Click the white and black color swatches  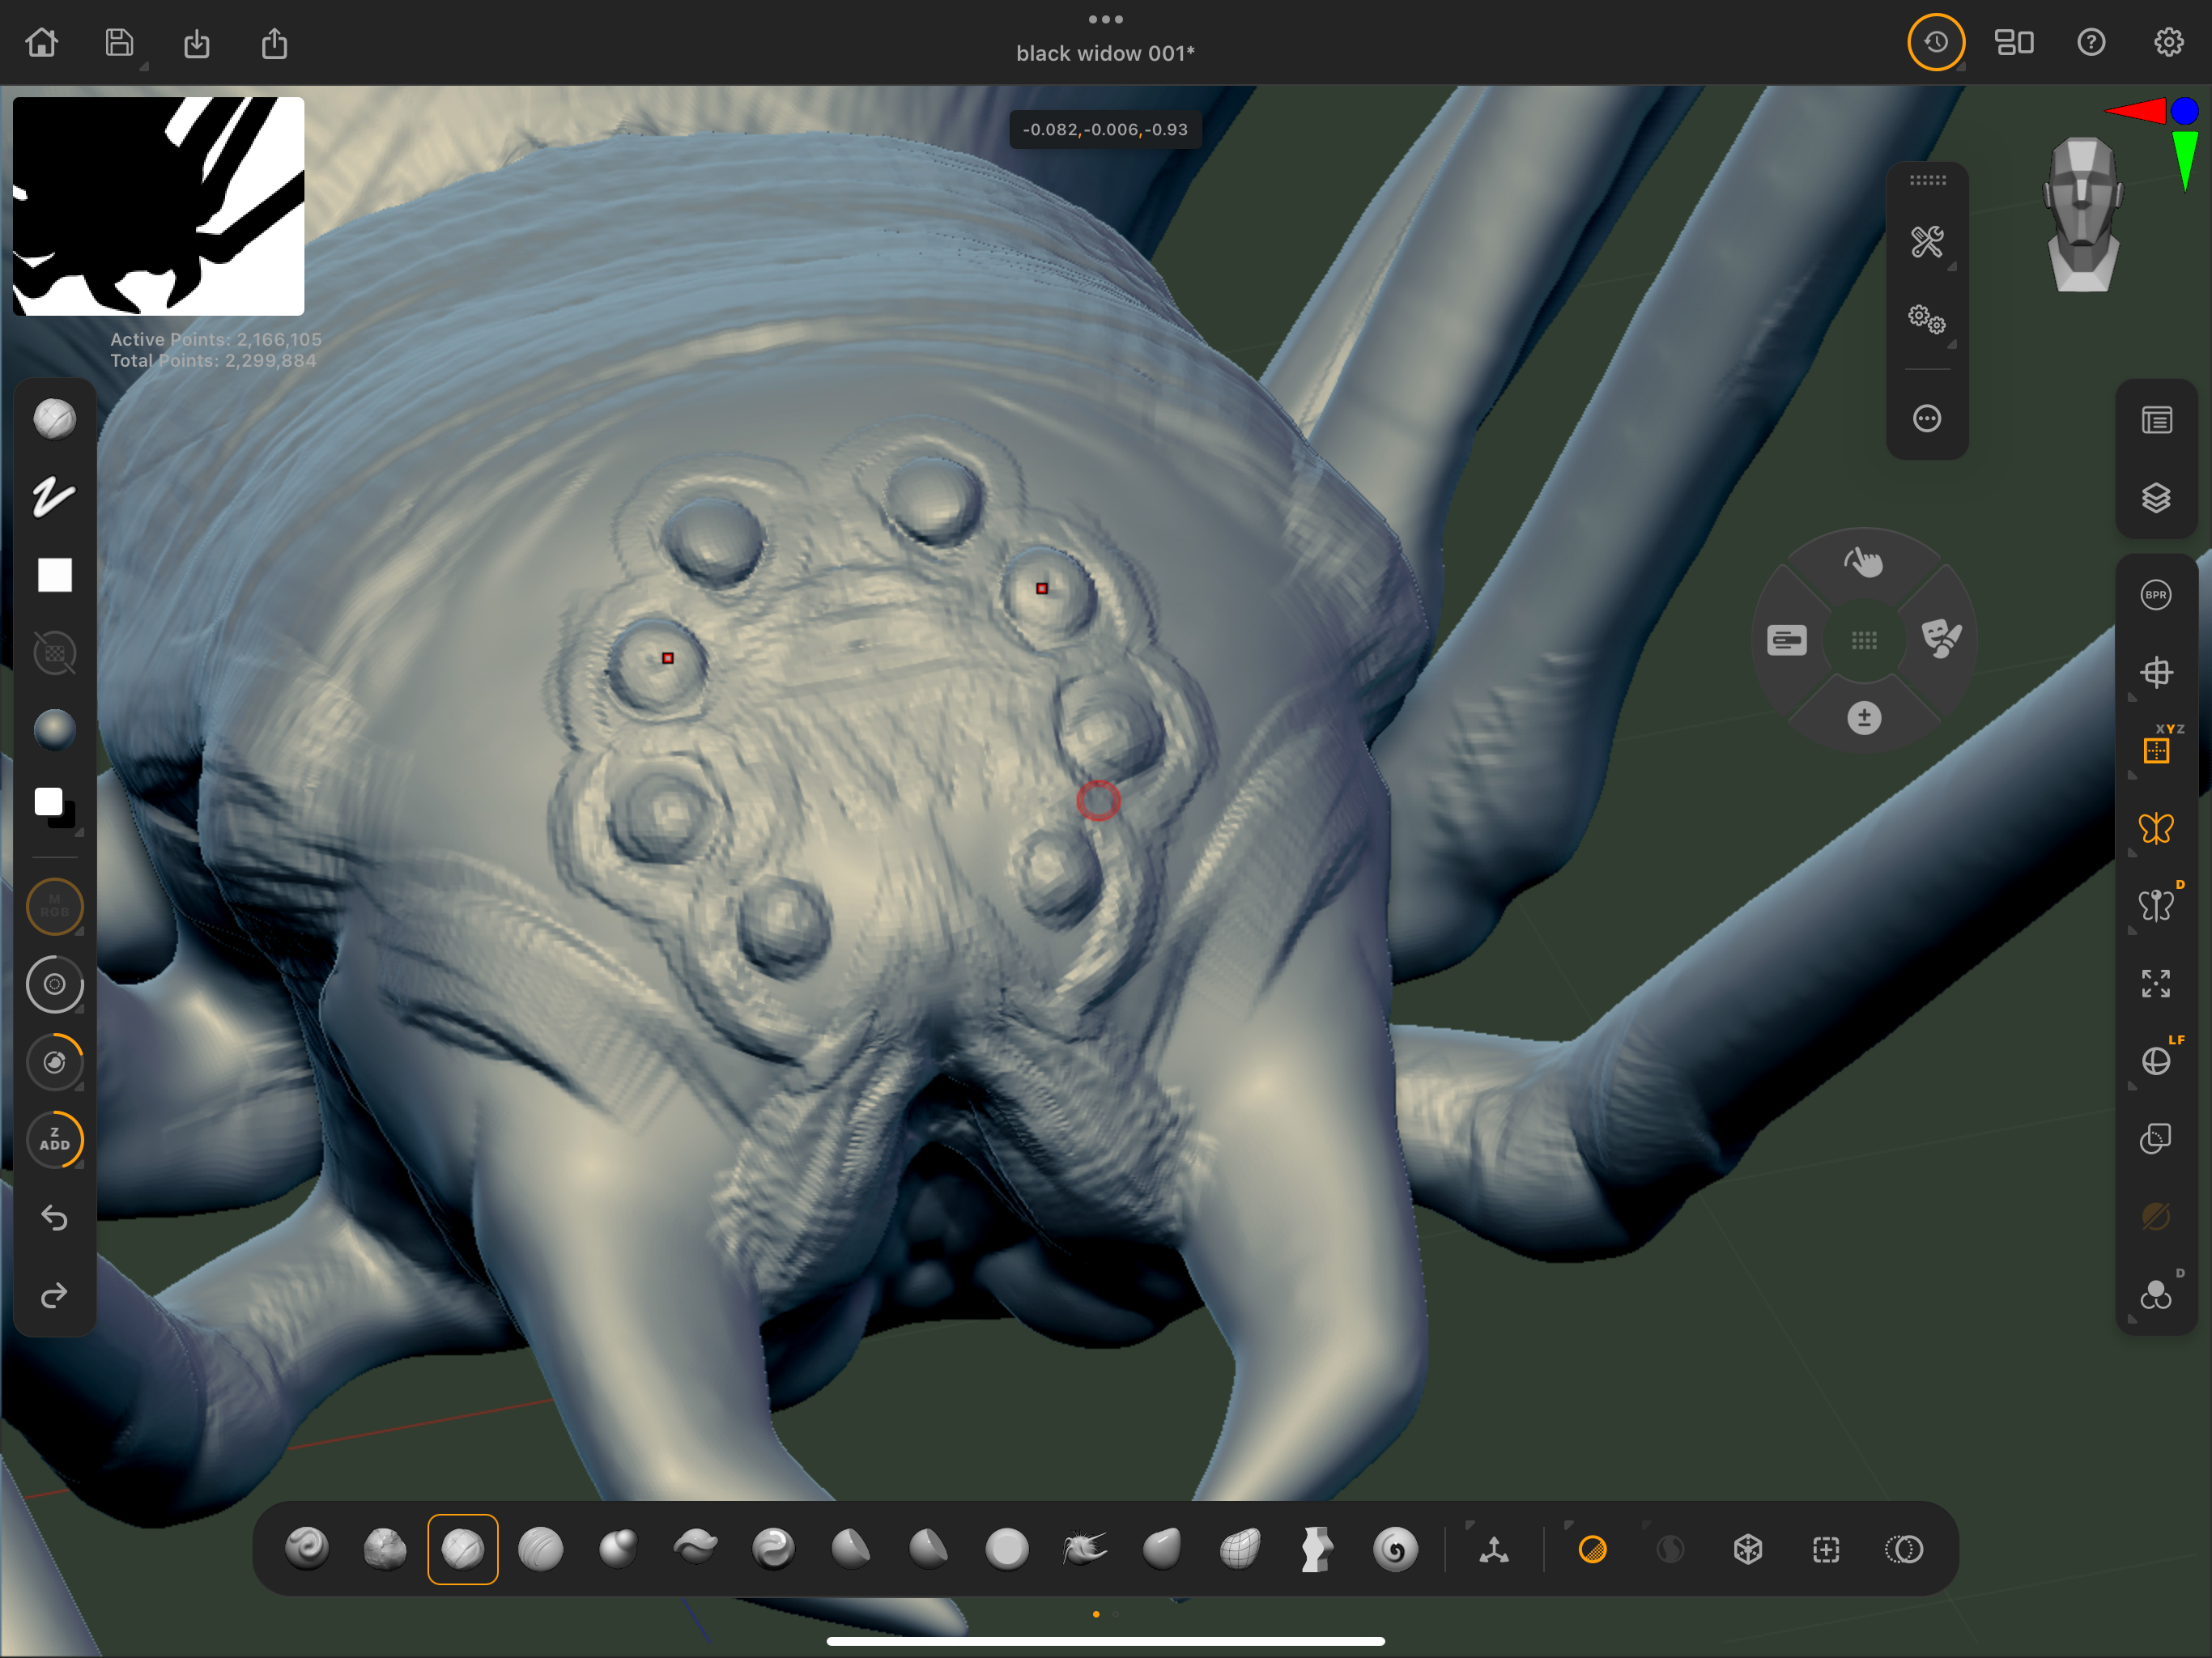[x=54, y=807]
